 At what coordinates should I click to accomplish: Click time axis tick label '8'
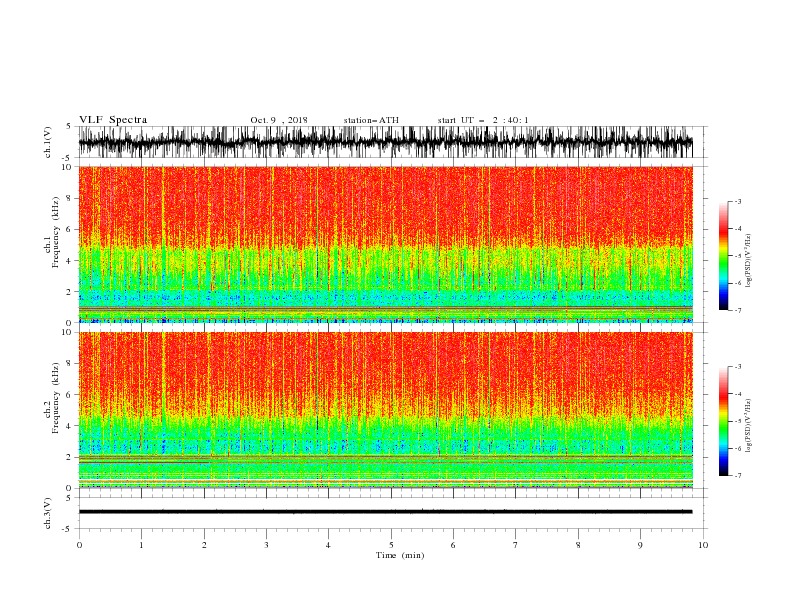(578, 545)
